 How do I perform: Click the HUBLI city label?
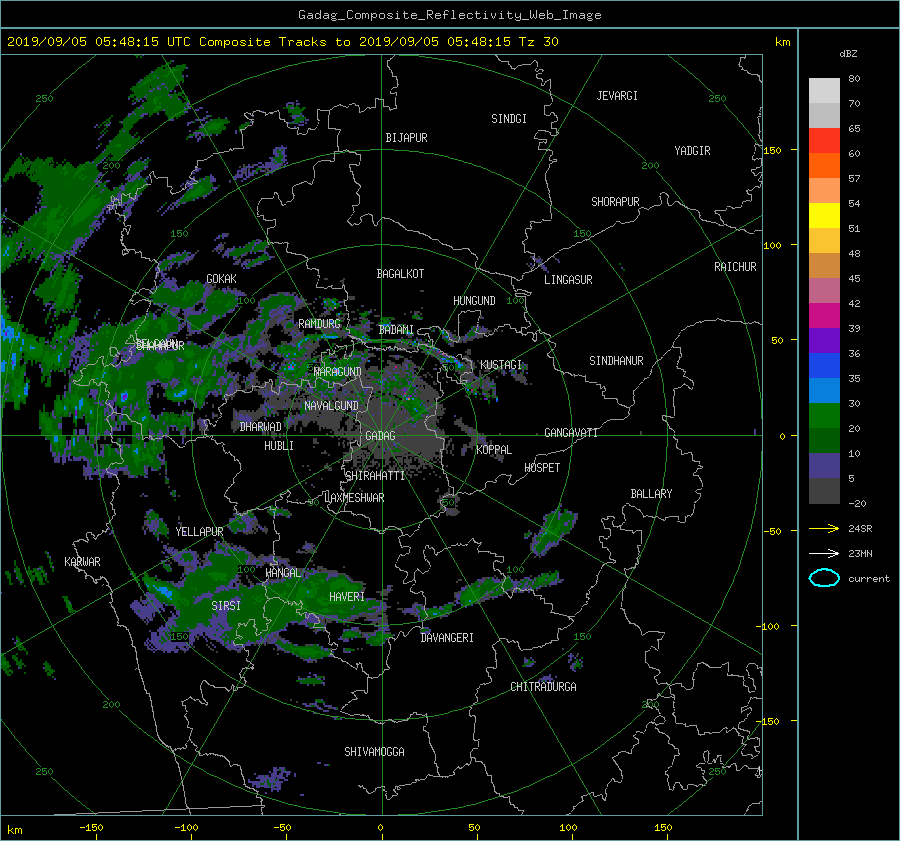279,446
